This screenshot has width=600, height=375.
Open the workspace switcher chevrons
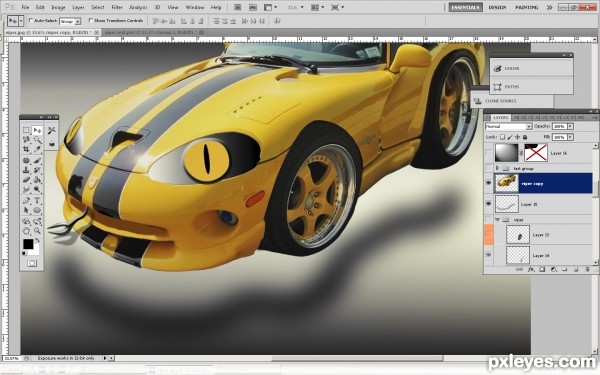(549, 7)
